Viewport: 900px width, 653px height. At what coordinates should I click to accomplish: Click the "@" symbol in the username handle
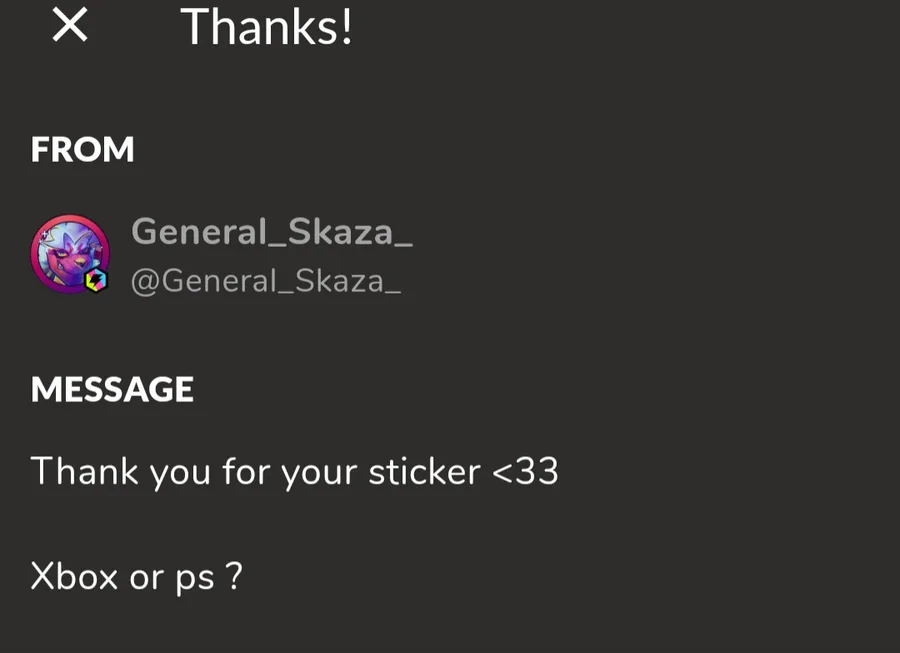tap(145, 282)
